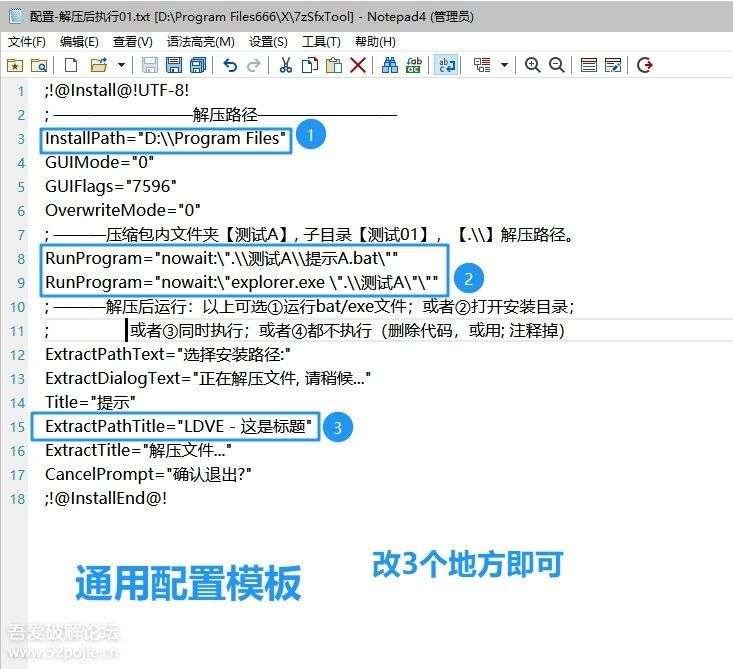Image resolution: width=733 pixels, height=669 pixels.
Task: Open the 查看(V) menu
Action: pyautogui.click(x=133, y=42)
